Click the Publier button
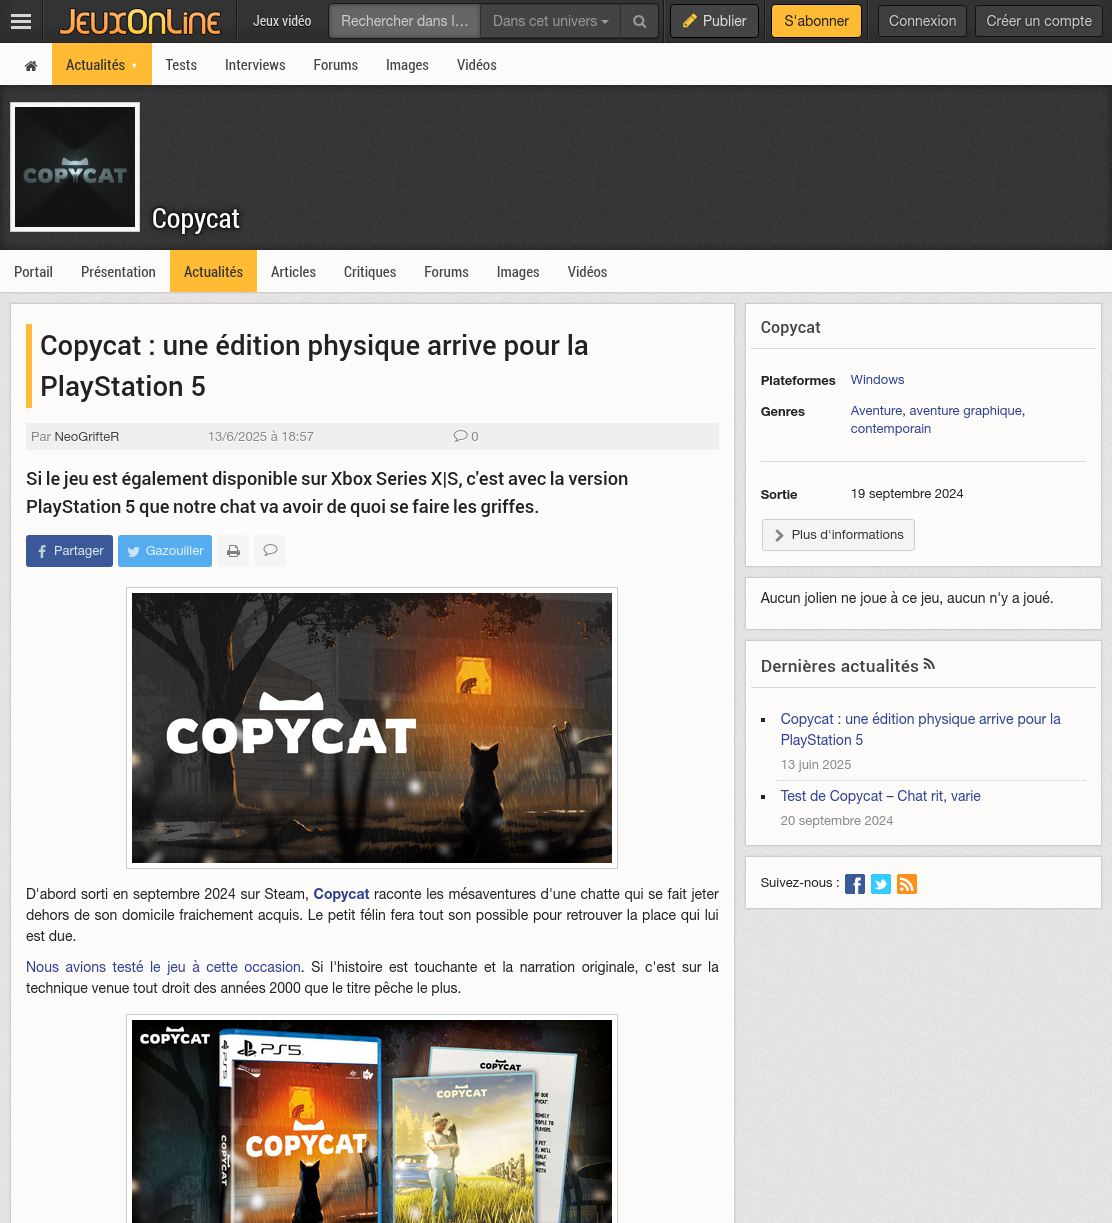1112x1223 pixels. (714, 21)
